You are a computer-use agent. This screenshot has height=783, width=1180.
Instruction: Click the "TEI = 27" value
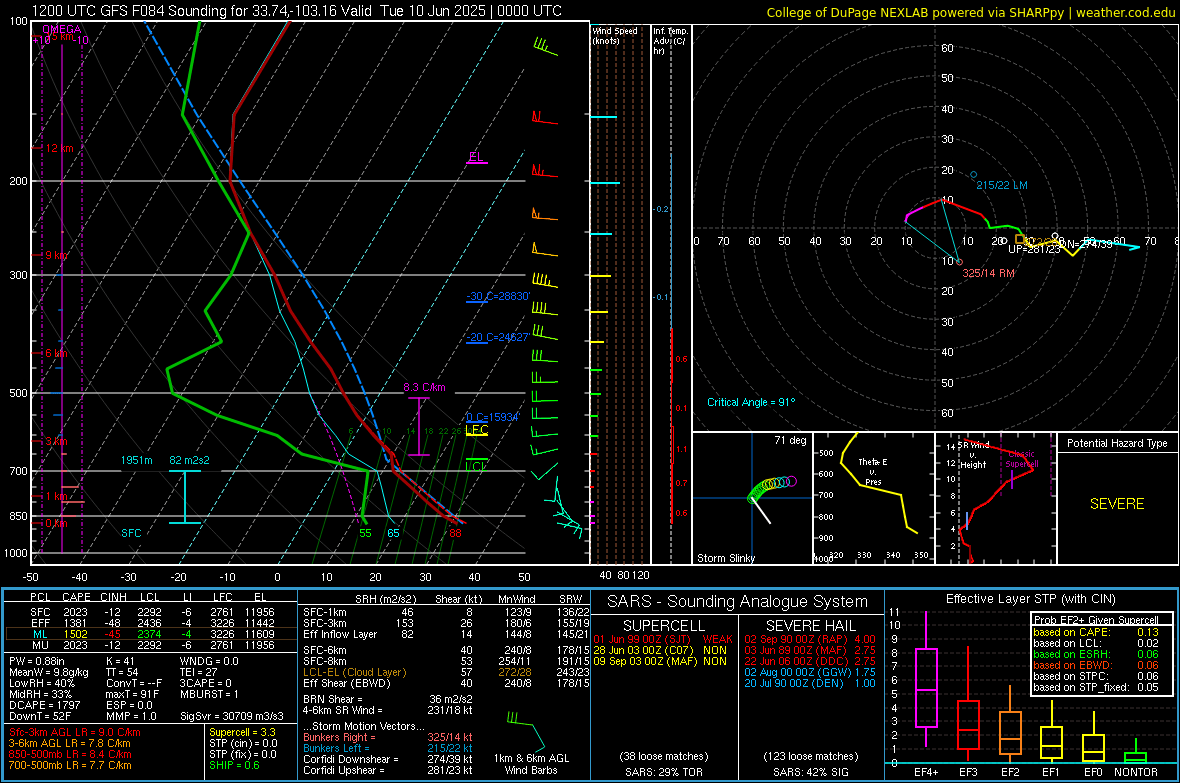(199, 672)
